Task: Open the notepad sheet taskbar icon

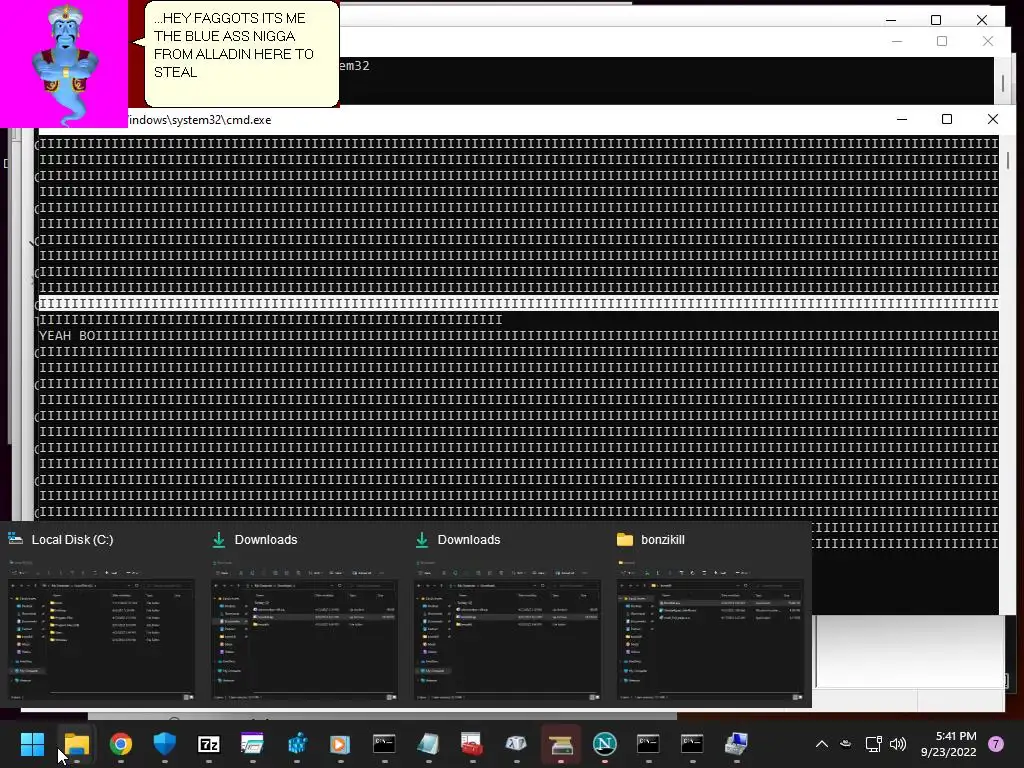Action: point(428,744)
